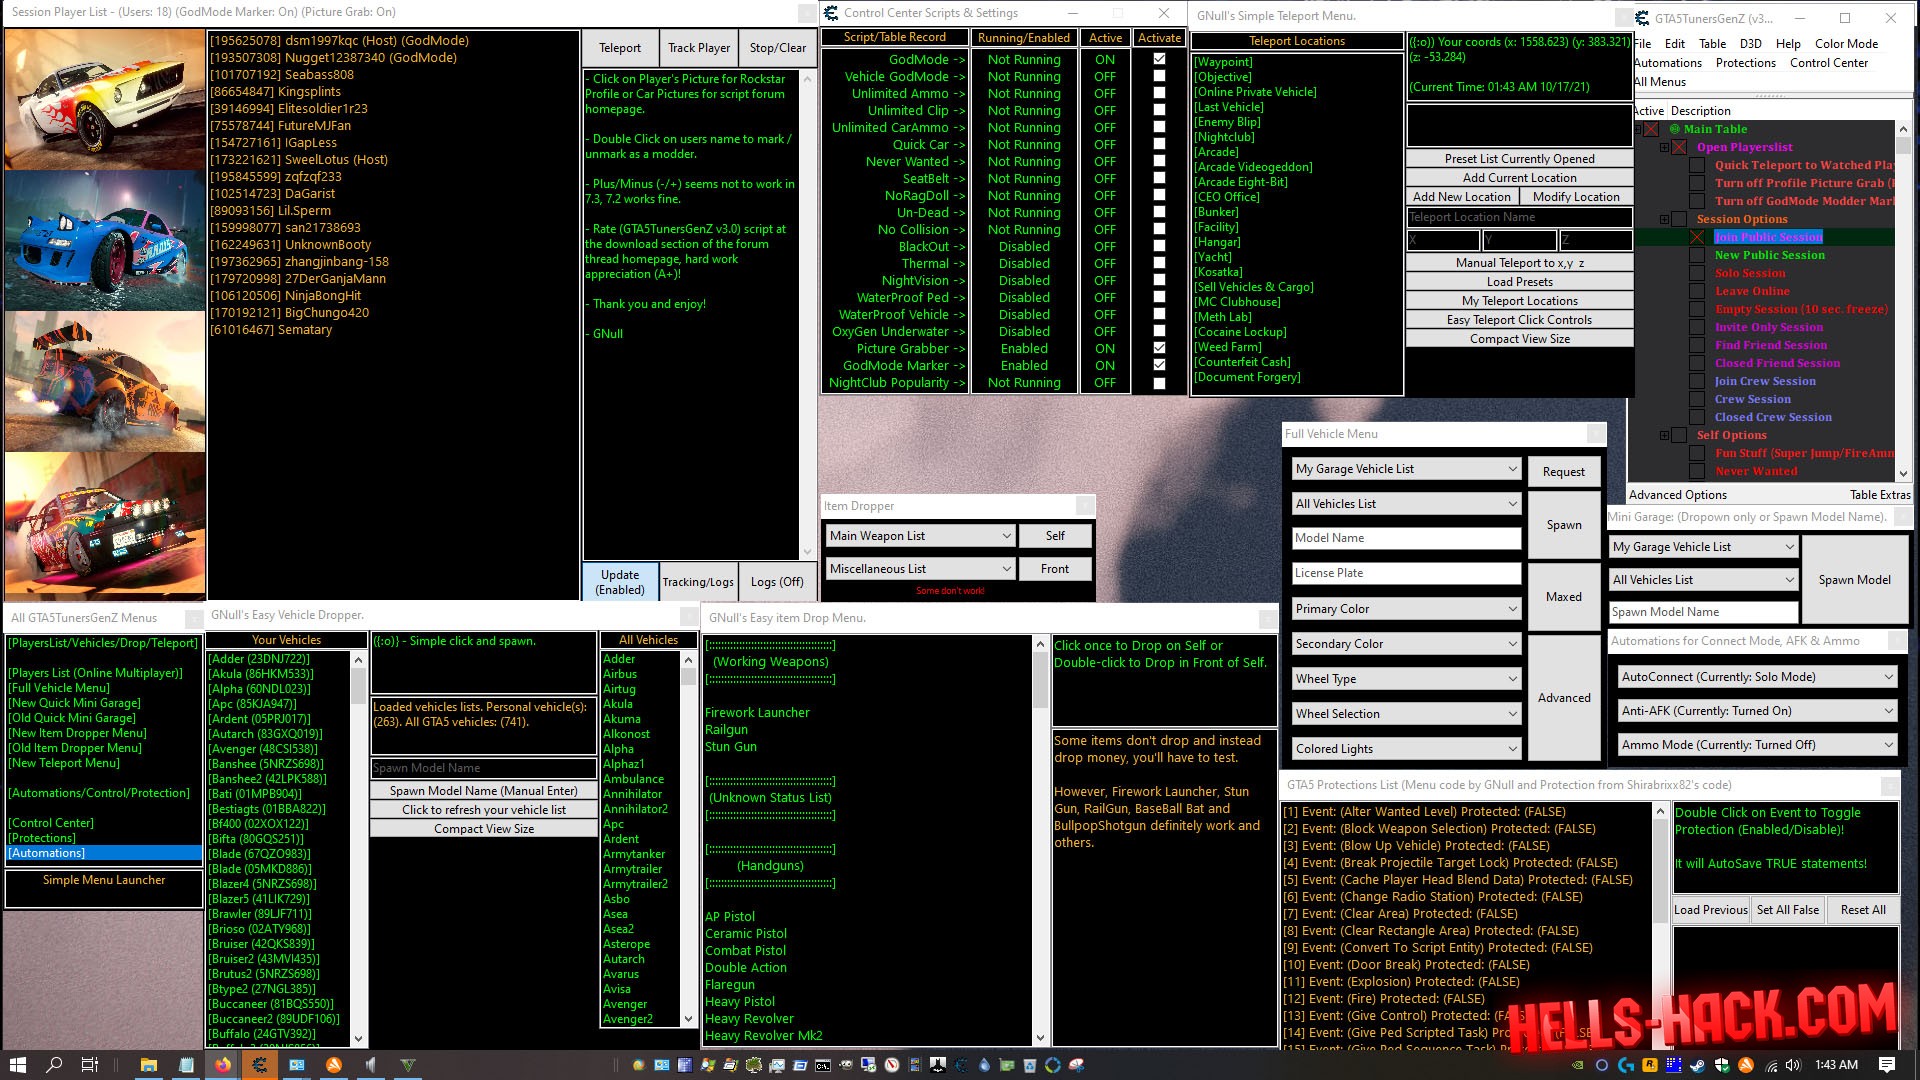
Task: Toggle the GodMode Marker activate checkbox
Action: coord(1159,365)
